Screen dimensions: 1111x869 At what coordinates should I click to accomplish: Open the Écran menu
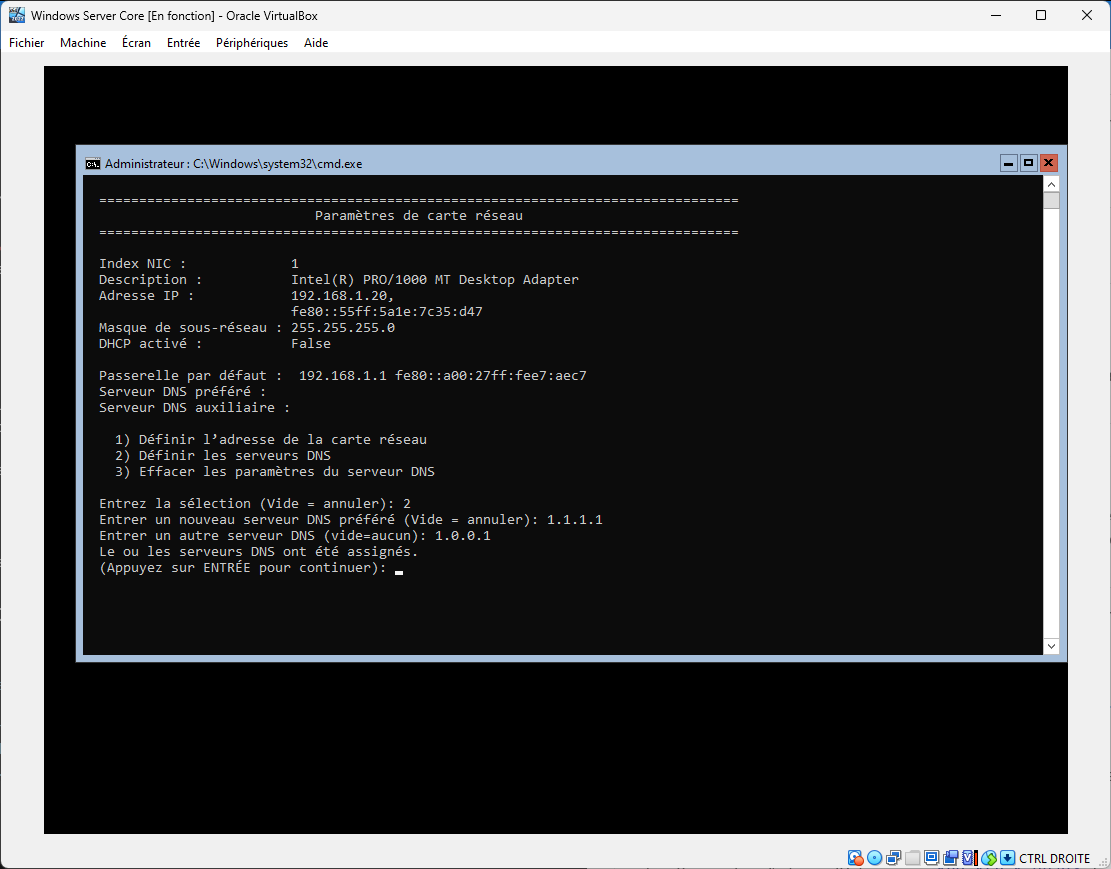136,43
